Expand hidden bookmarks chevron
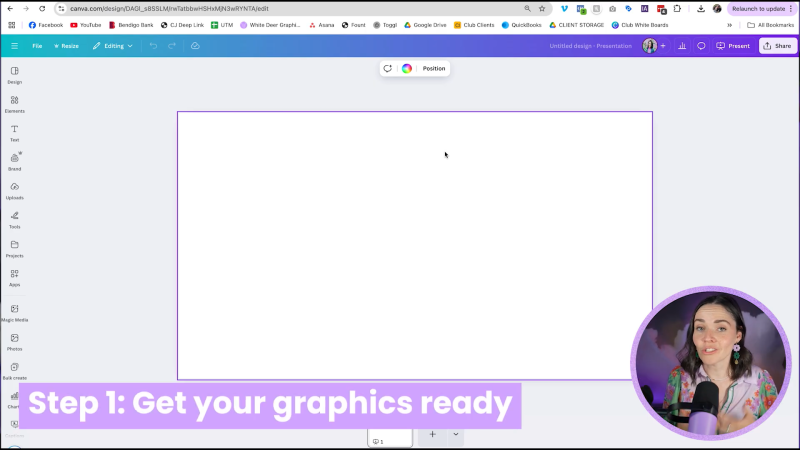Image resolution: width=800 pixels, height=450 pixels. pos(730,25)
